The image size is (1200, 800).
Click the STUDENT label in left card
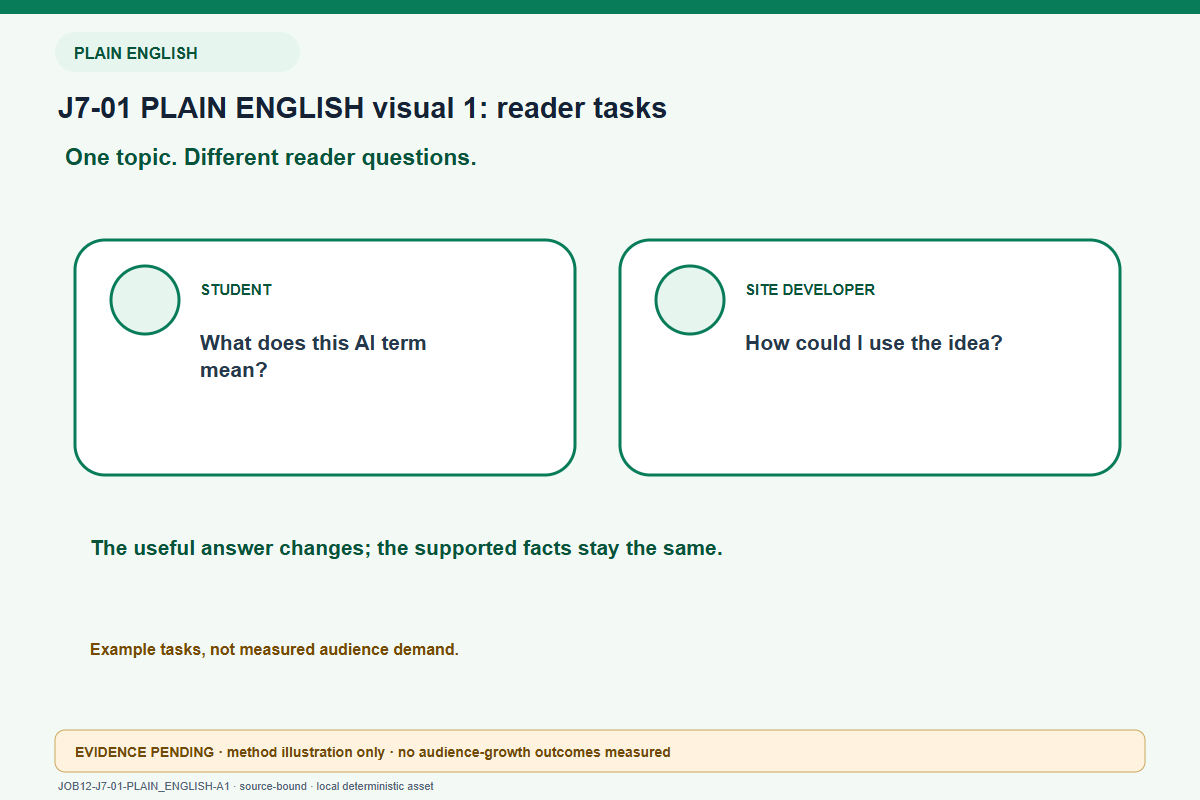coord(236,290)
